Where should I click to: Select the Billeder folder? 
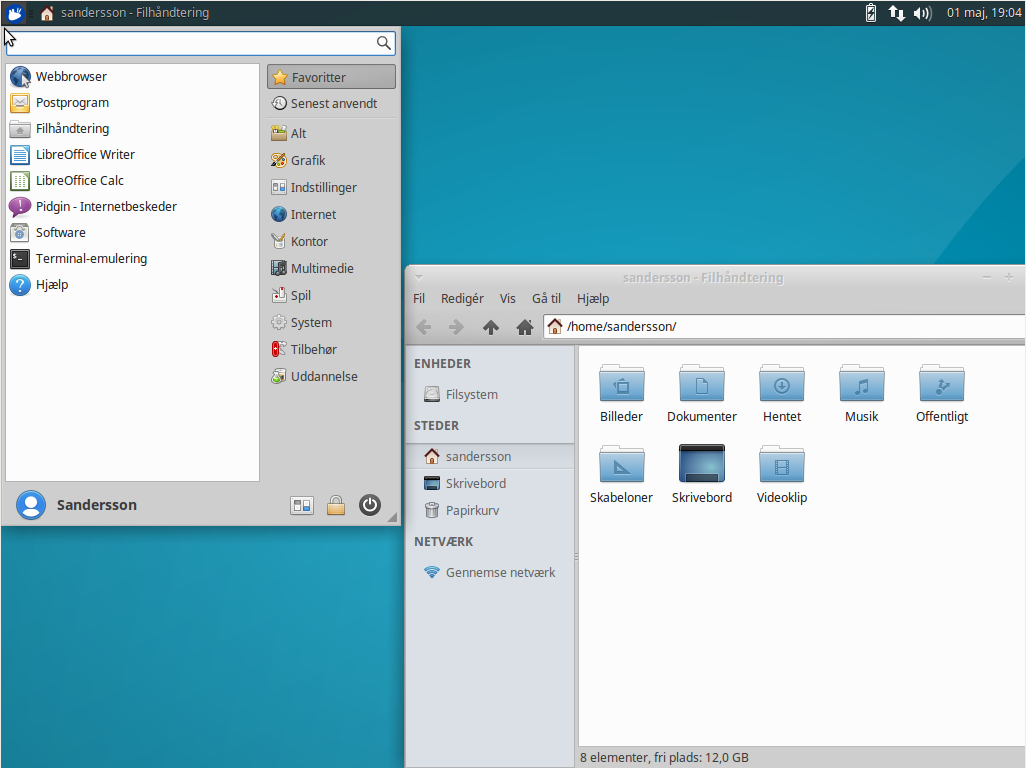(x=622, y=394)
